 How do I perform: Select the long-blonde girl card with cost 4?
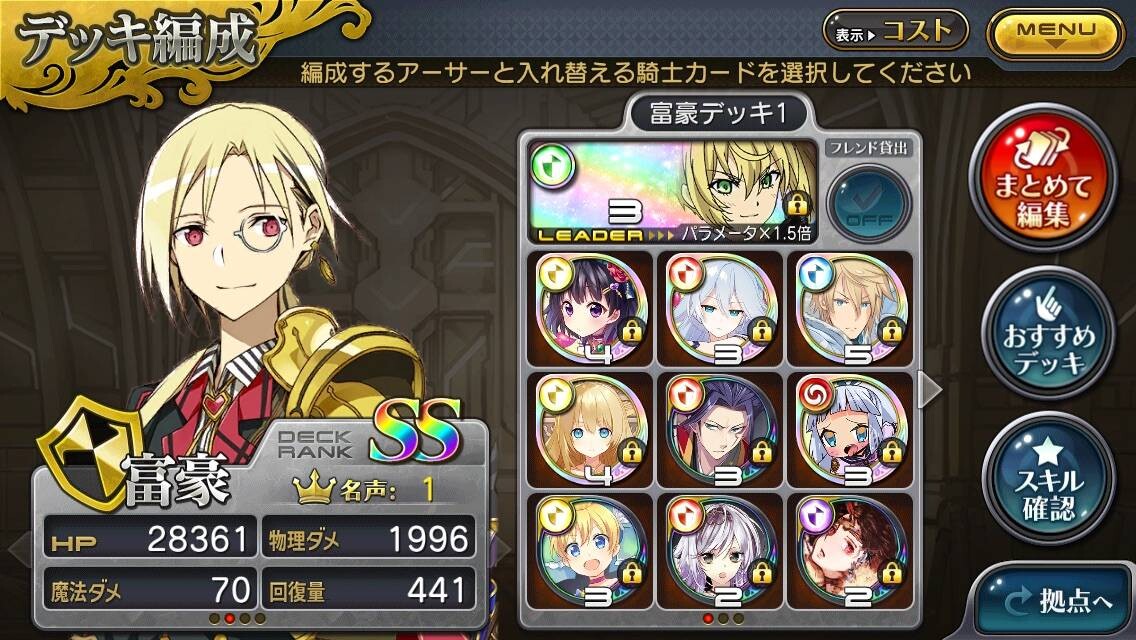(590, 430)
